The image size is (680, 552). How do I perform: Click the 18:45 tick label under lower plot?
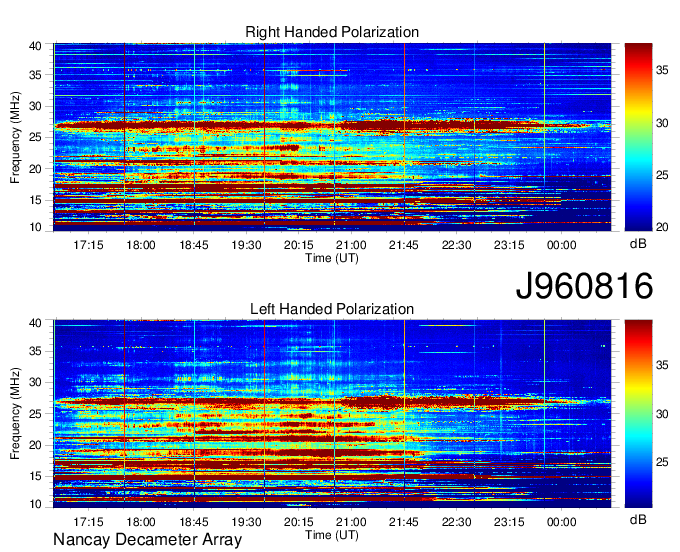pos(194,522)
